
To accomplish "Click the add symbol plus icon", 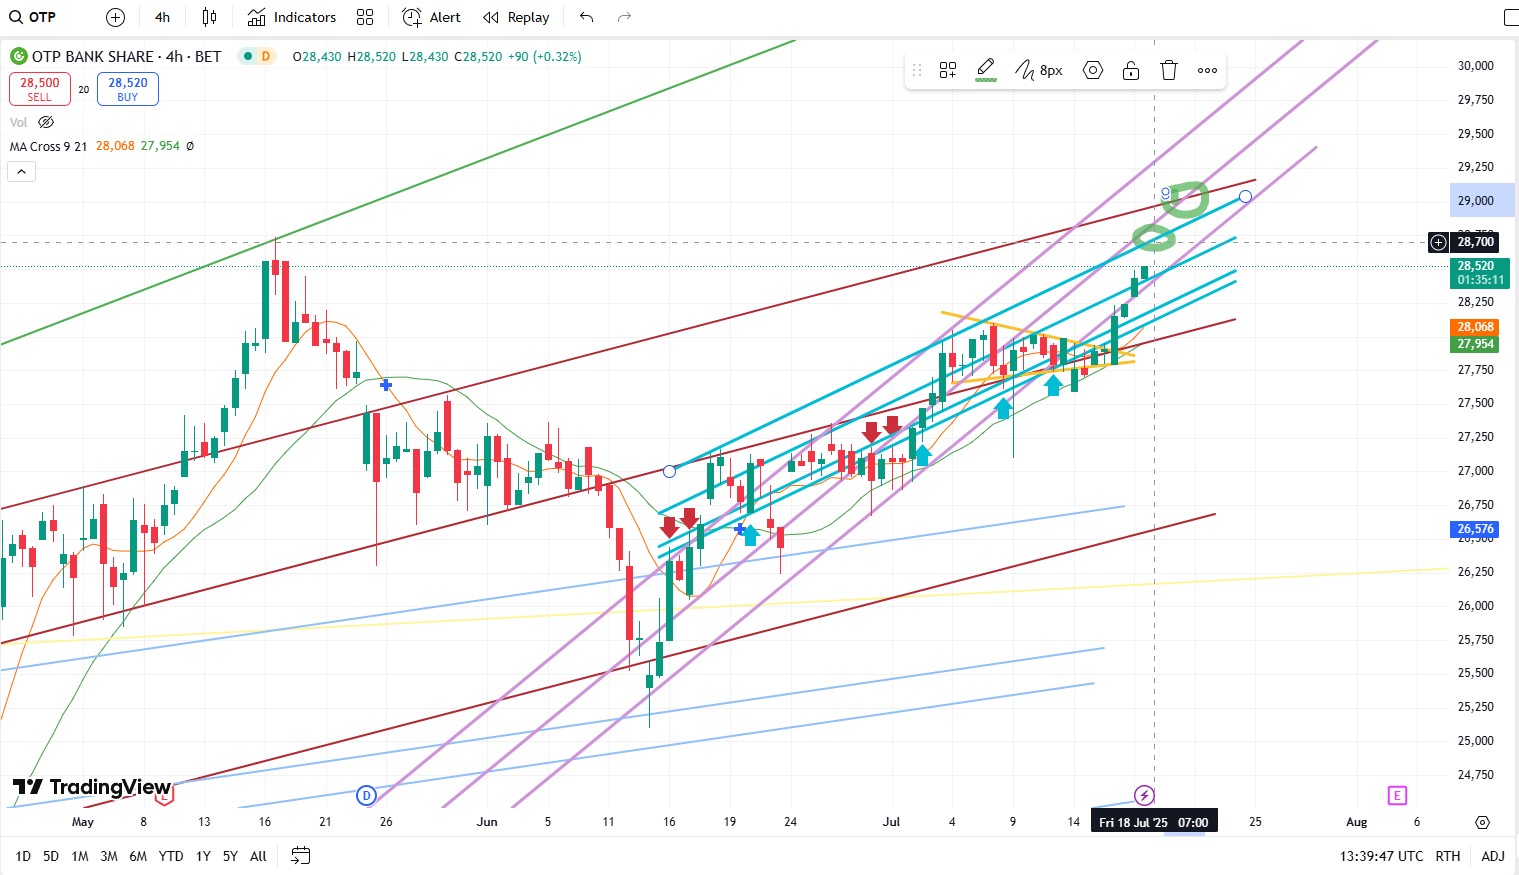I will (115, 17).
